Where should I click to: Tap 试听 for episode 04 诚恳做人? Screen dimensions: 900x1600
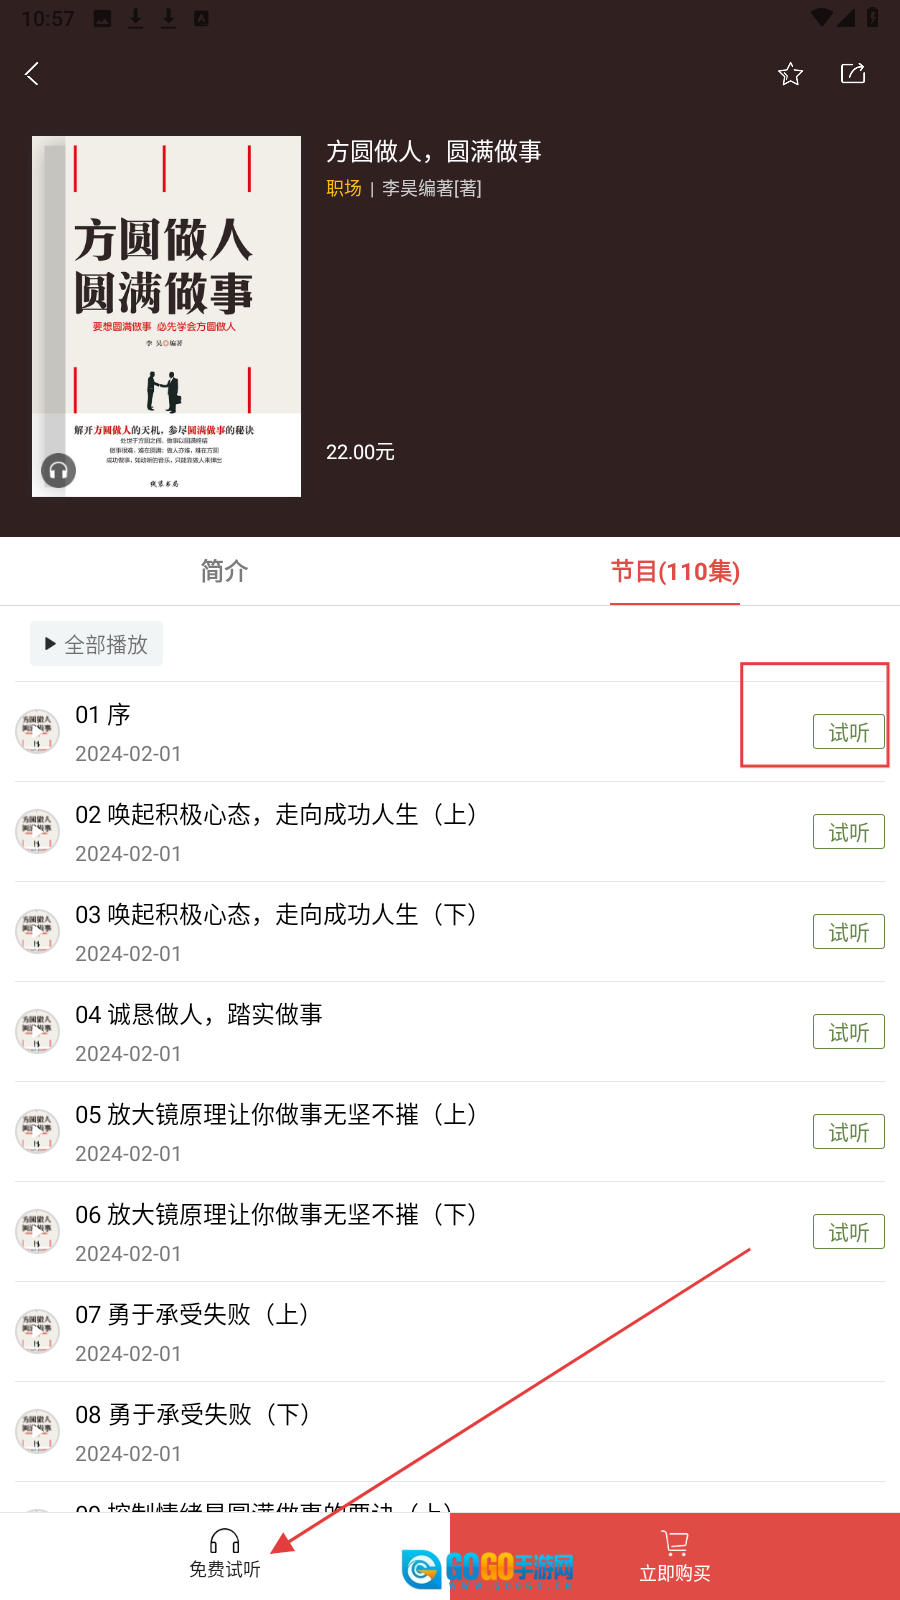849,1032
